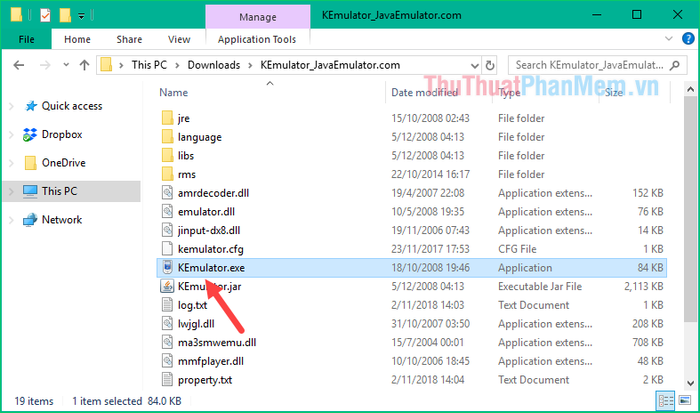The width and height of the screenshot is (700, 413).
Task: Select the file name kemulator.cfg
Action: point(211,249)
